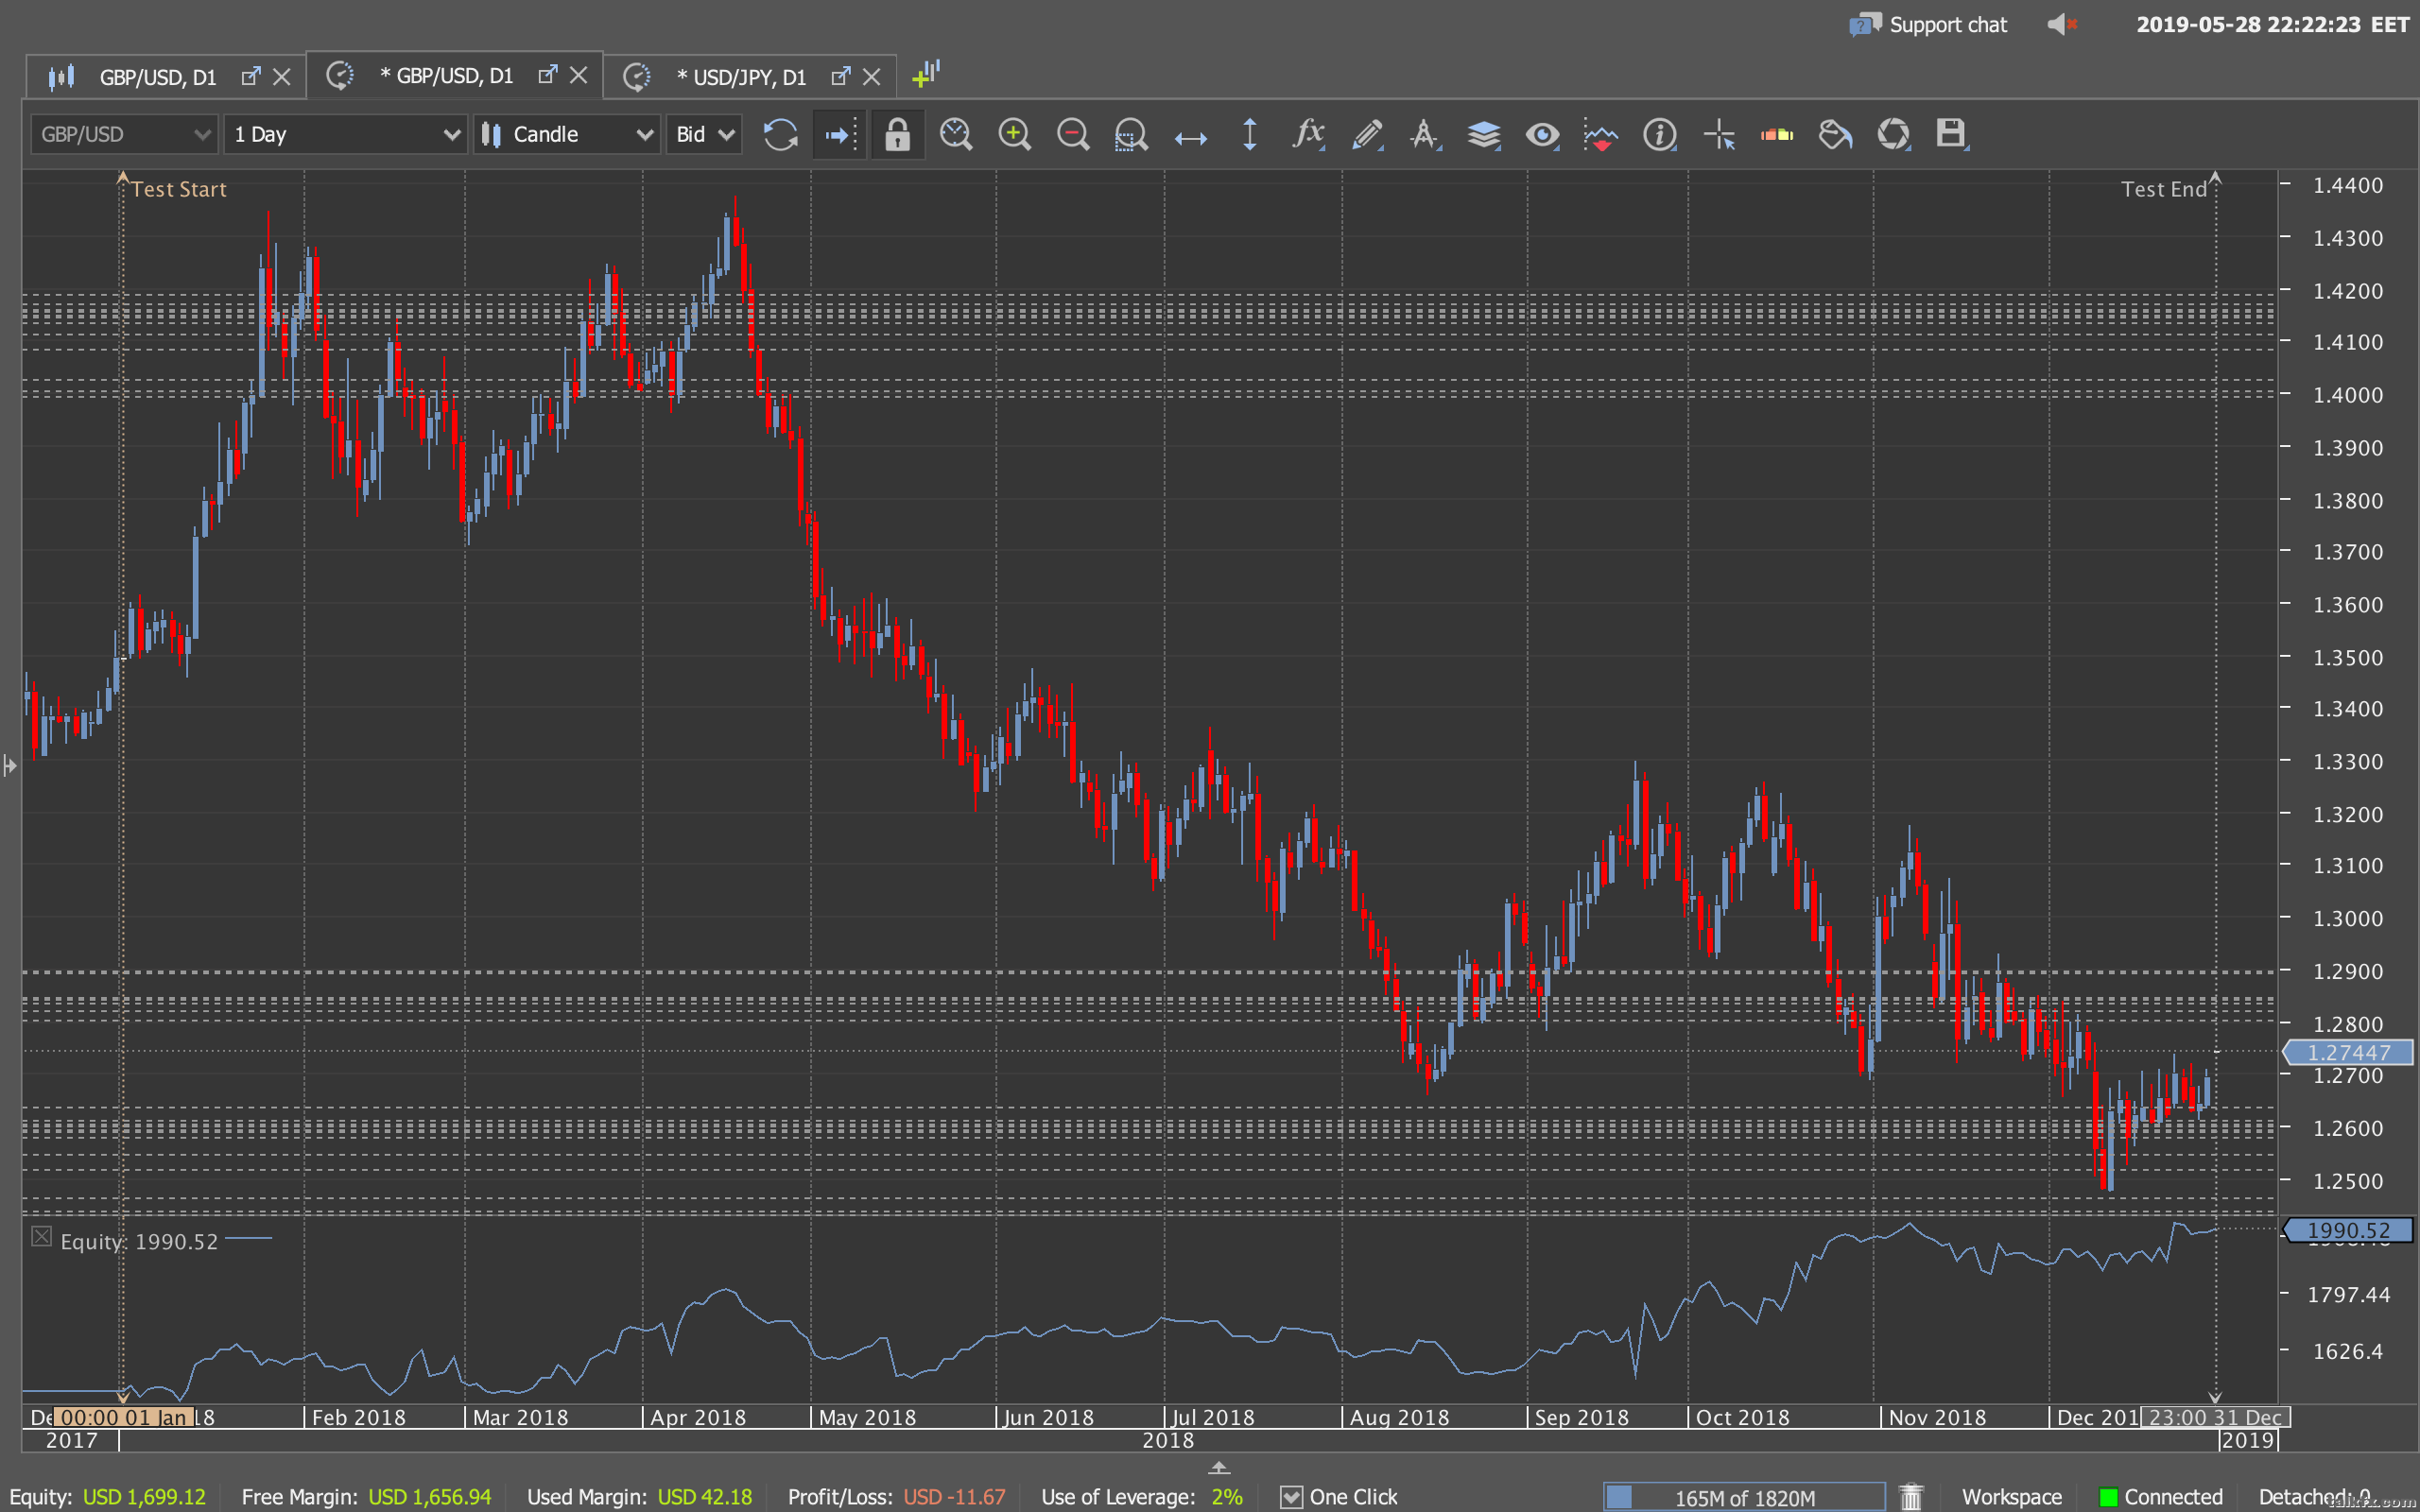The width and height of the screenshot is (2420, 1512).
Task: Click the Test End marker
Action: [x=2163, y=189]
